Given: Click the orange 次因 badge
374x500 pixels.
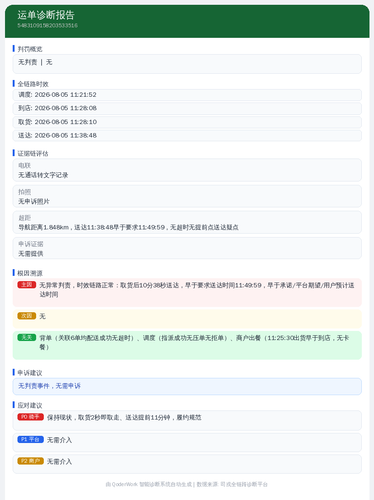Looking at the screenshot, I should coord(27,316).
